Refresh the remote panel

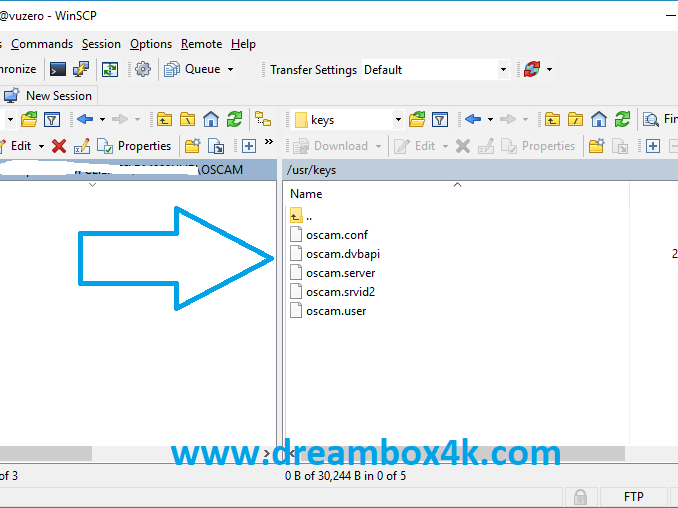click(622, 119)
